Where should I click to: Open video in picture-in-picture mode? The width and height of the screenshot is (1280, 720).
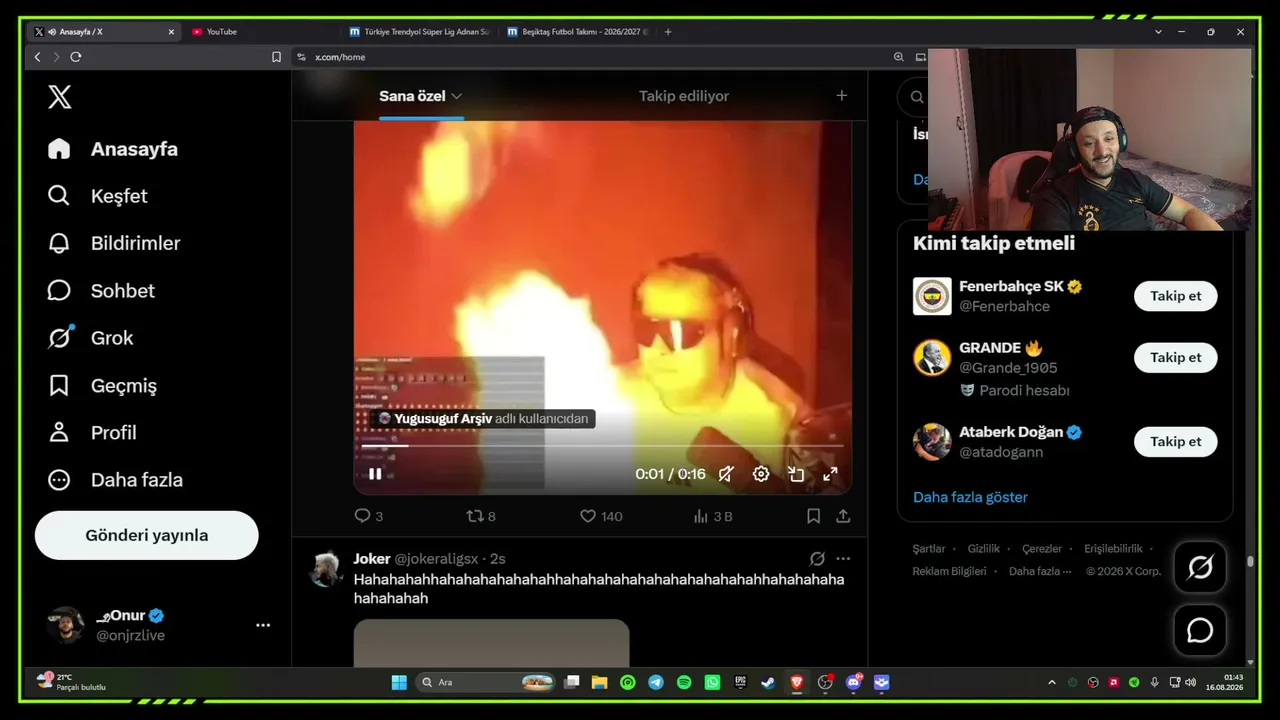(x=796, y=474)
